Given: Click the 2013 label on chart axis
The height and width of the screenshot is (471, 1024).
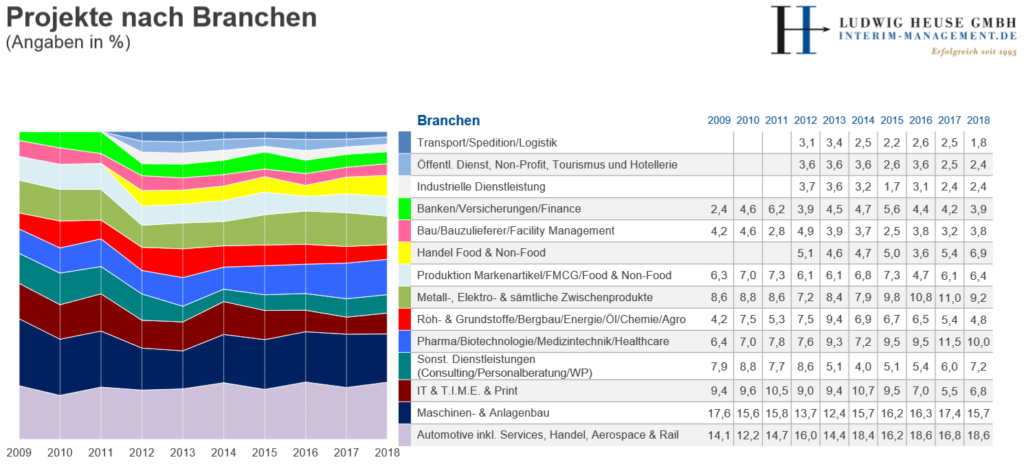Looking at the screenshot, I should (183, 452).
